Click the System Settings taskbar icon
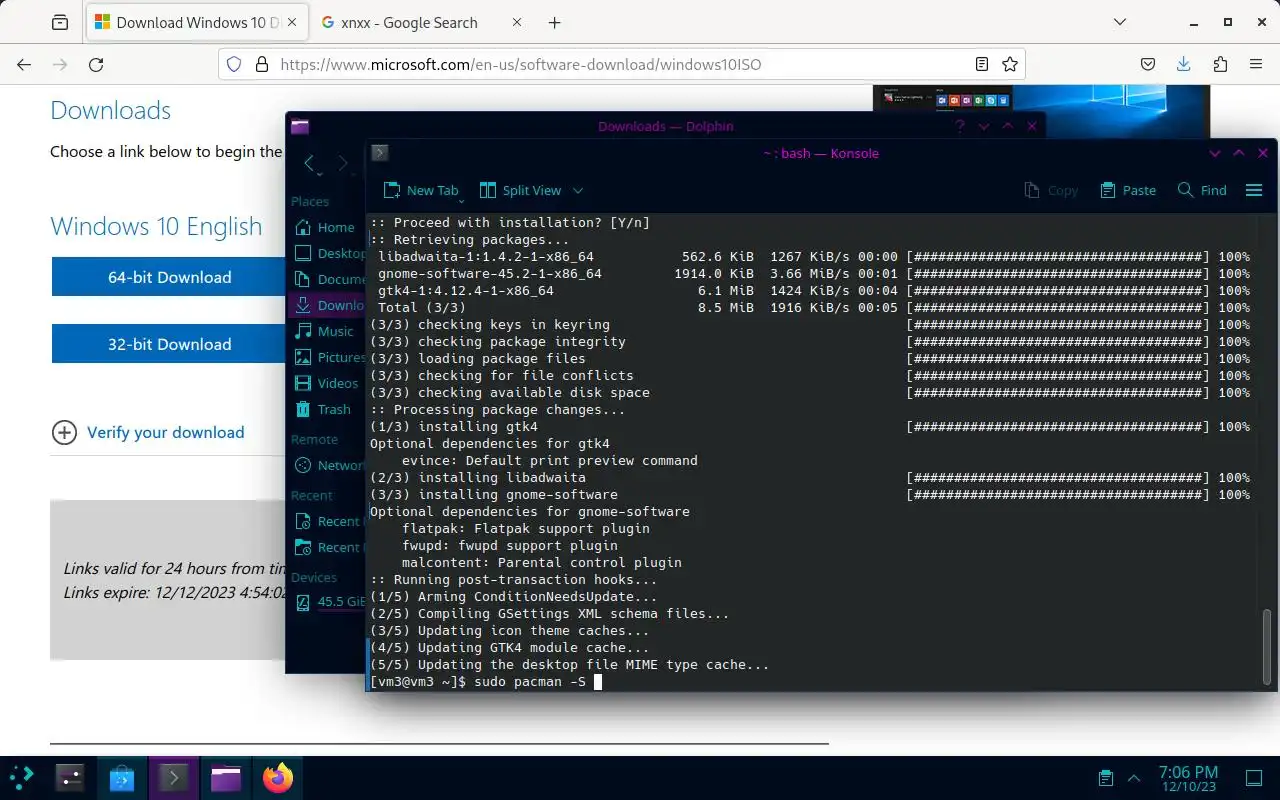 tap(70, 777)
